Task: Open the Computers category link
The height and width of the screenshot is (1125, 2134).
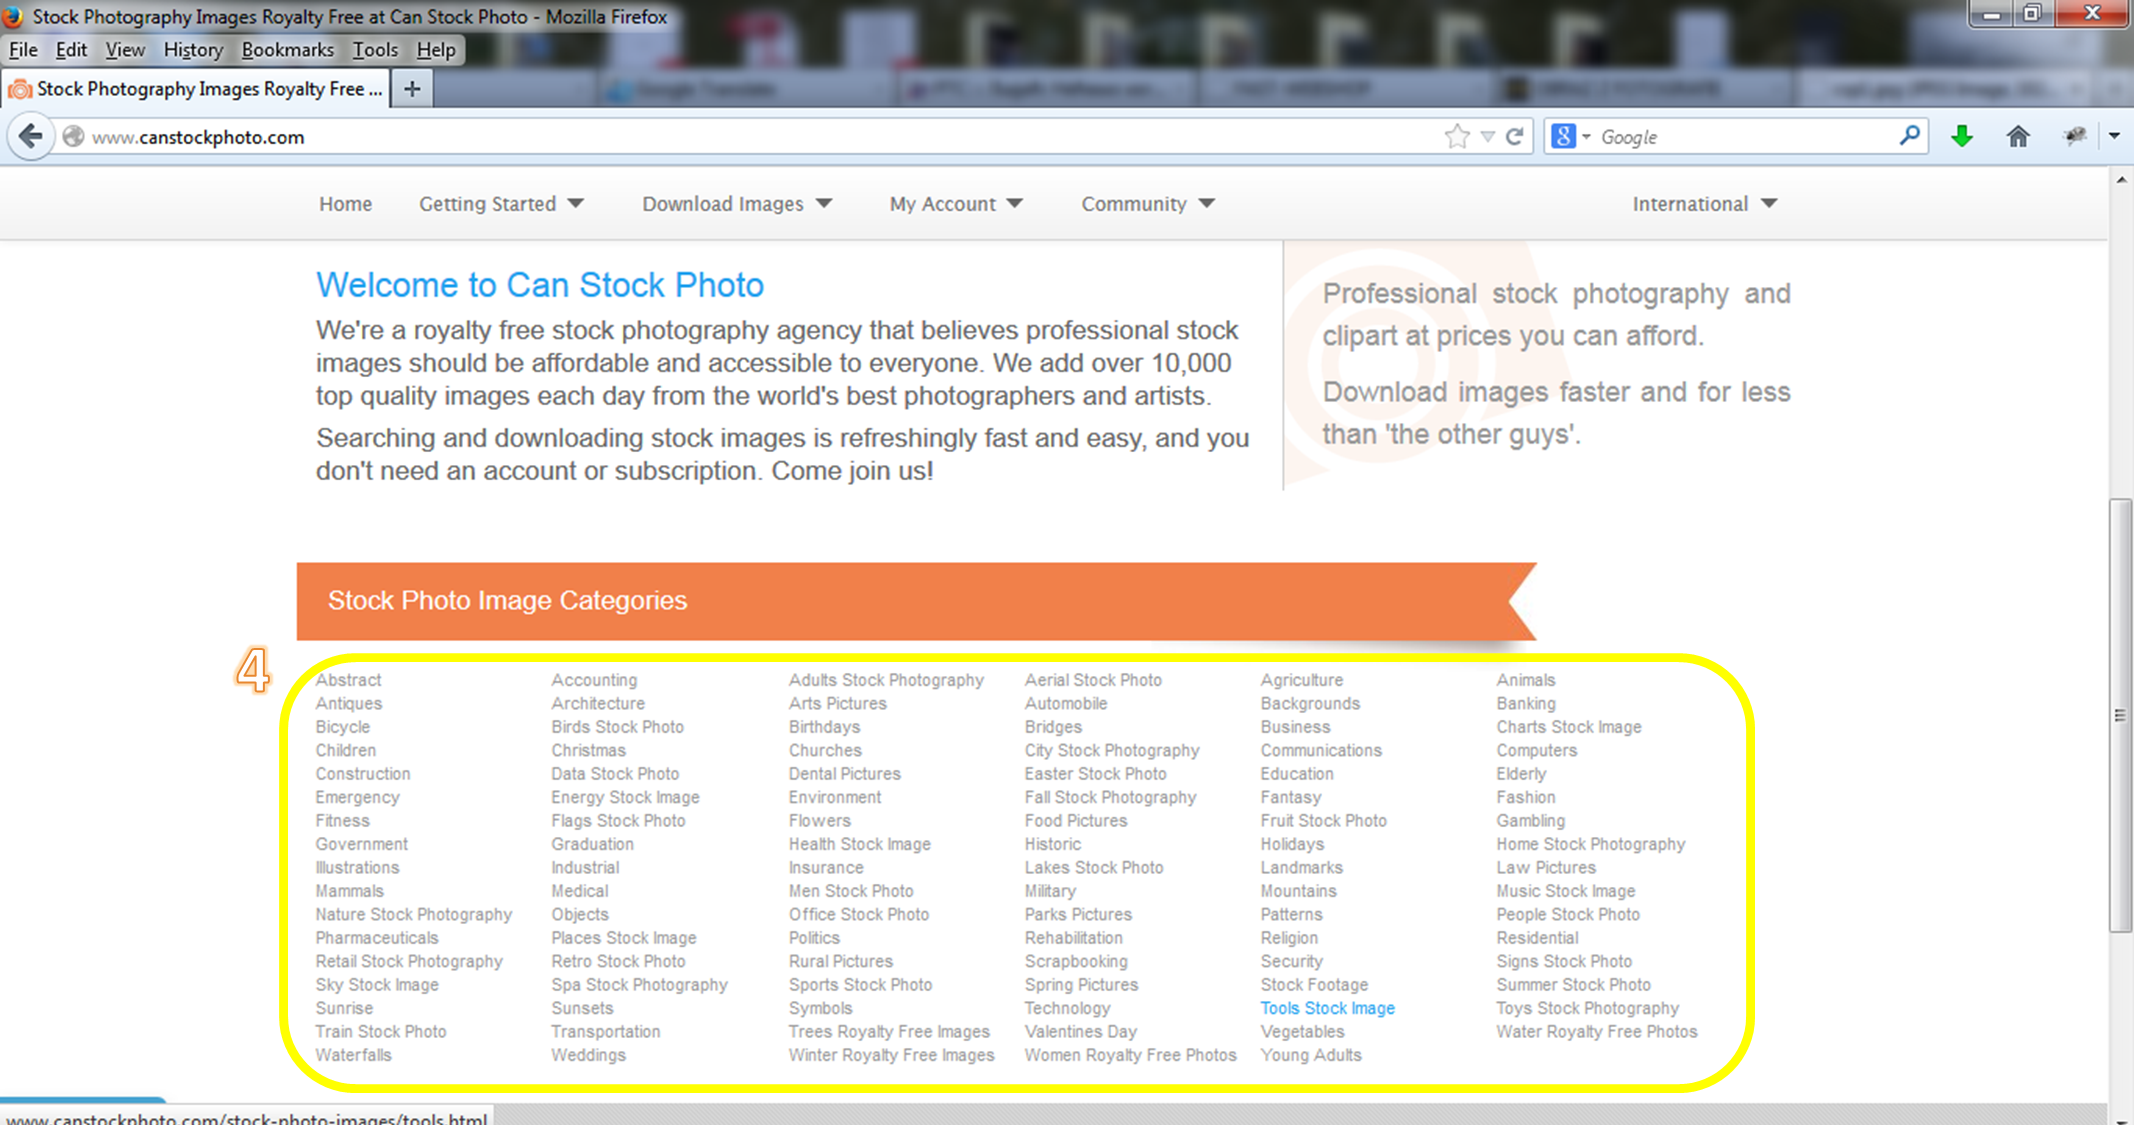Action: (1536, 750)
